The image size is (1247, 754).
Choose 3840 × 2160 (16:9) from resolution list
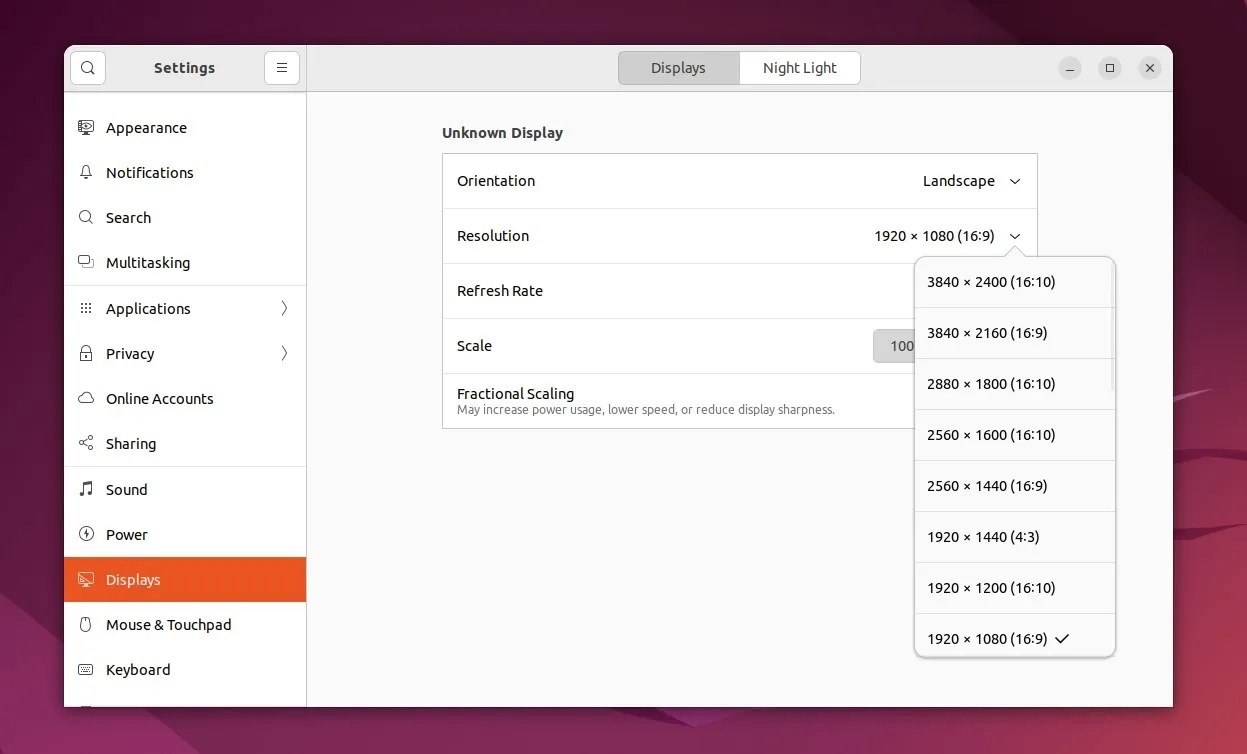click(987, 332)
